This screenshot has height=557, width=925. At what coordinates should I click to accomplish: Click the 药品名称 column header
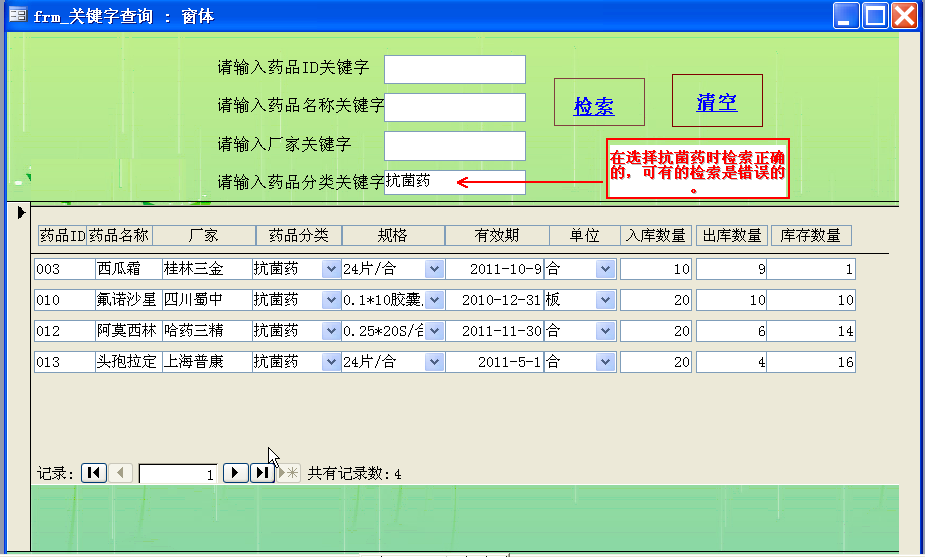pyautogui.click(x=119, y=235)
